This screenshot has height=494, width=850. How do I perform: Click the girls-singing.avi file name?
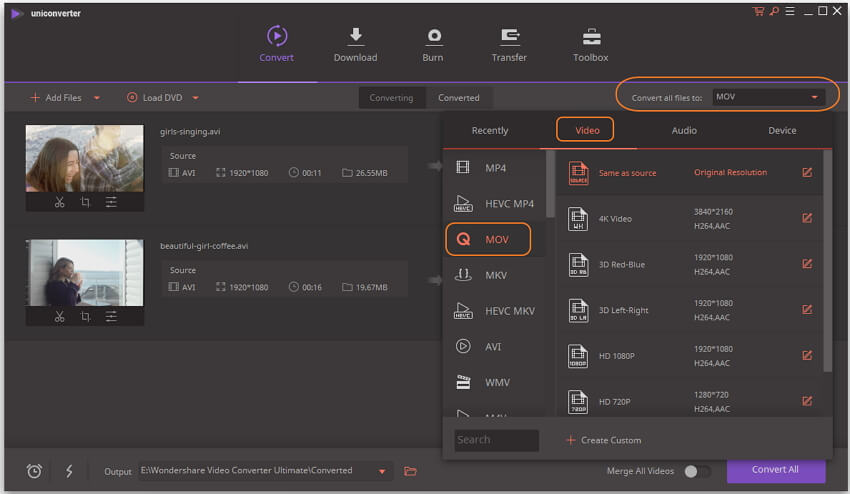[x=190, y=131]
